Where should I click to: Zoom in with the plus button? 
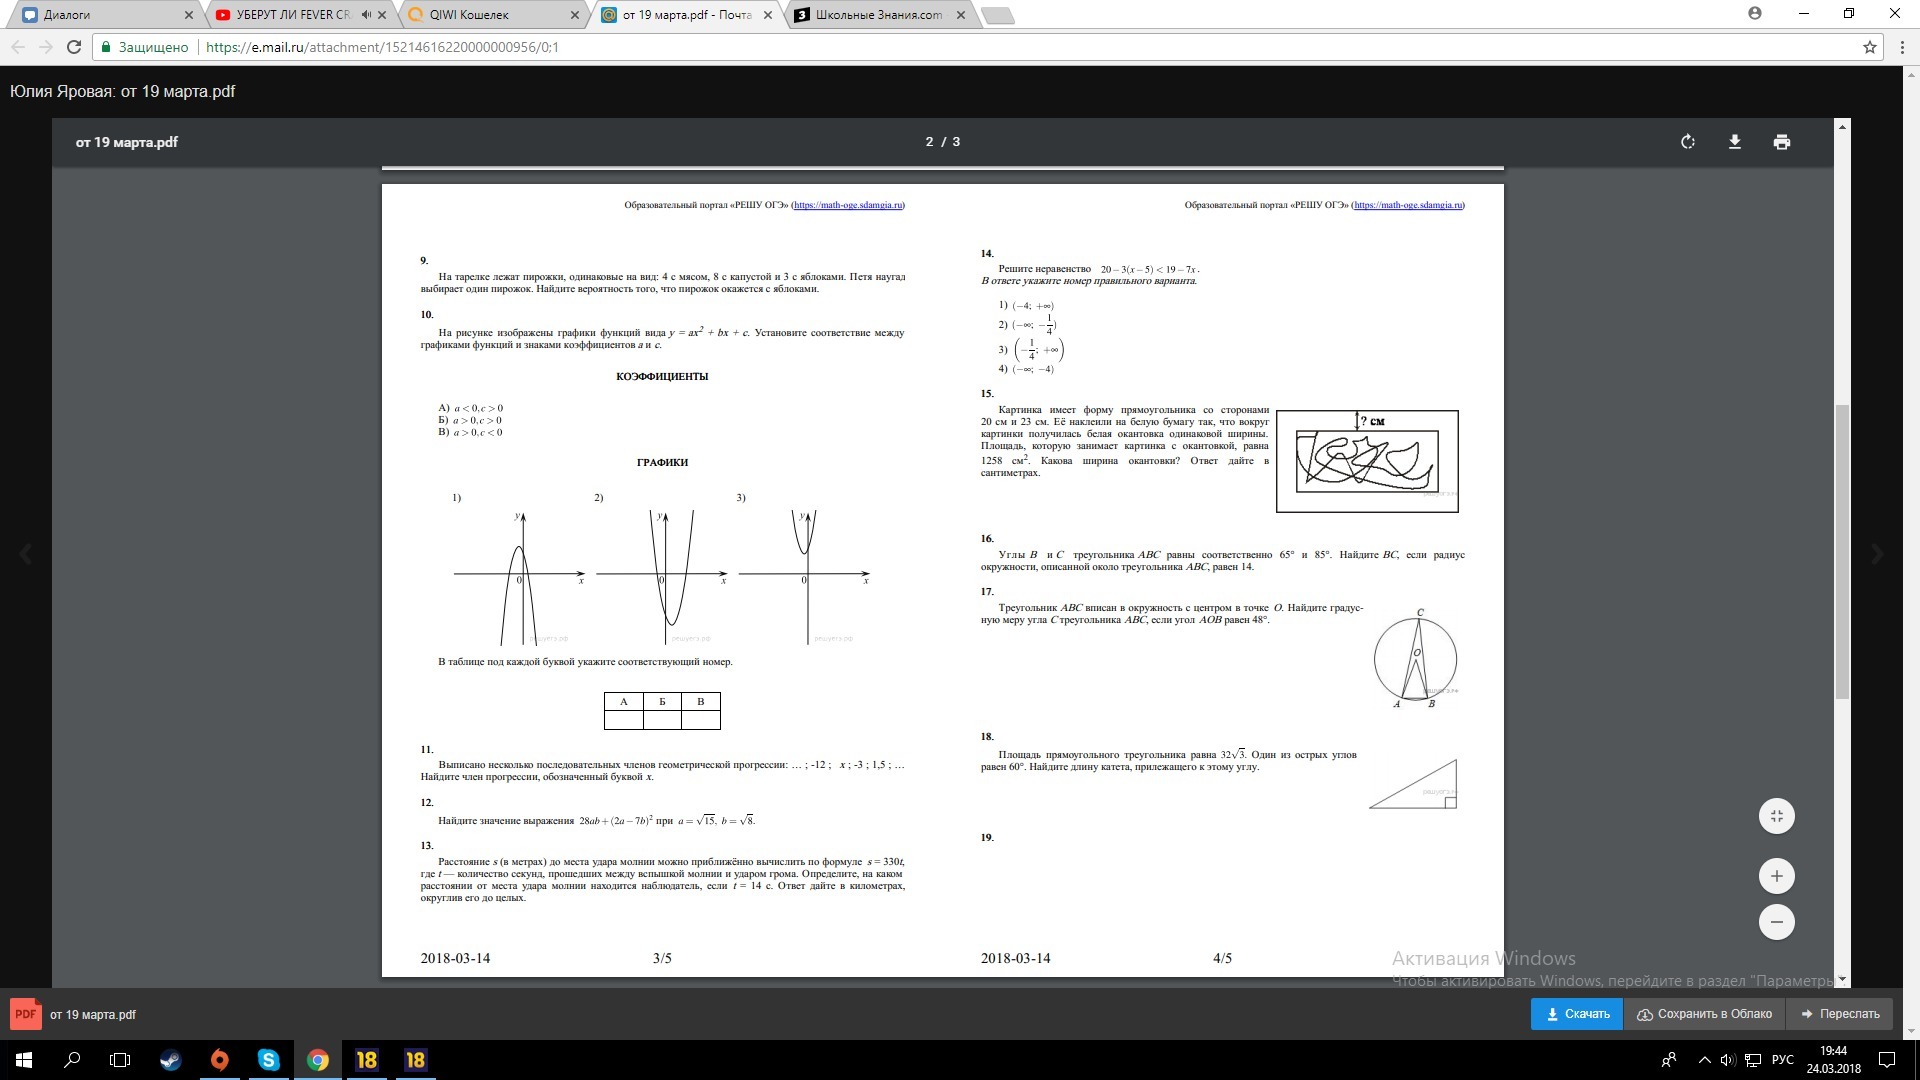pyautogui.click(x=1777, y=876)
